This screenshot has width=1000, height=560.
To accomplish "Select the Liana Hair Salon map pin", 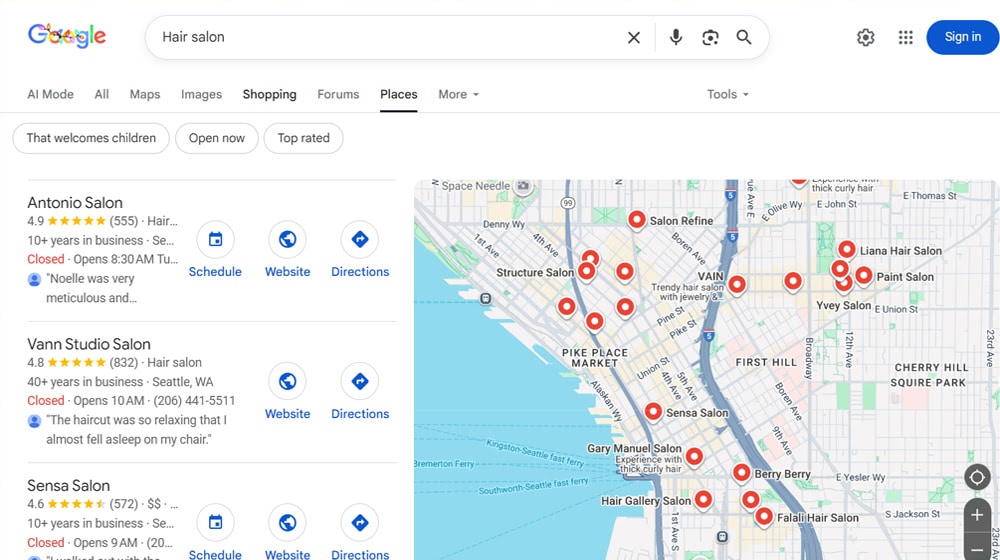I will pyautogui.click(x=847, y=251).
